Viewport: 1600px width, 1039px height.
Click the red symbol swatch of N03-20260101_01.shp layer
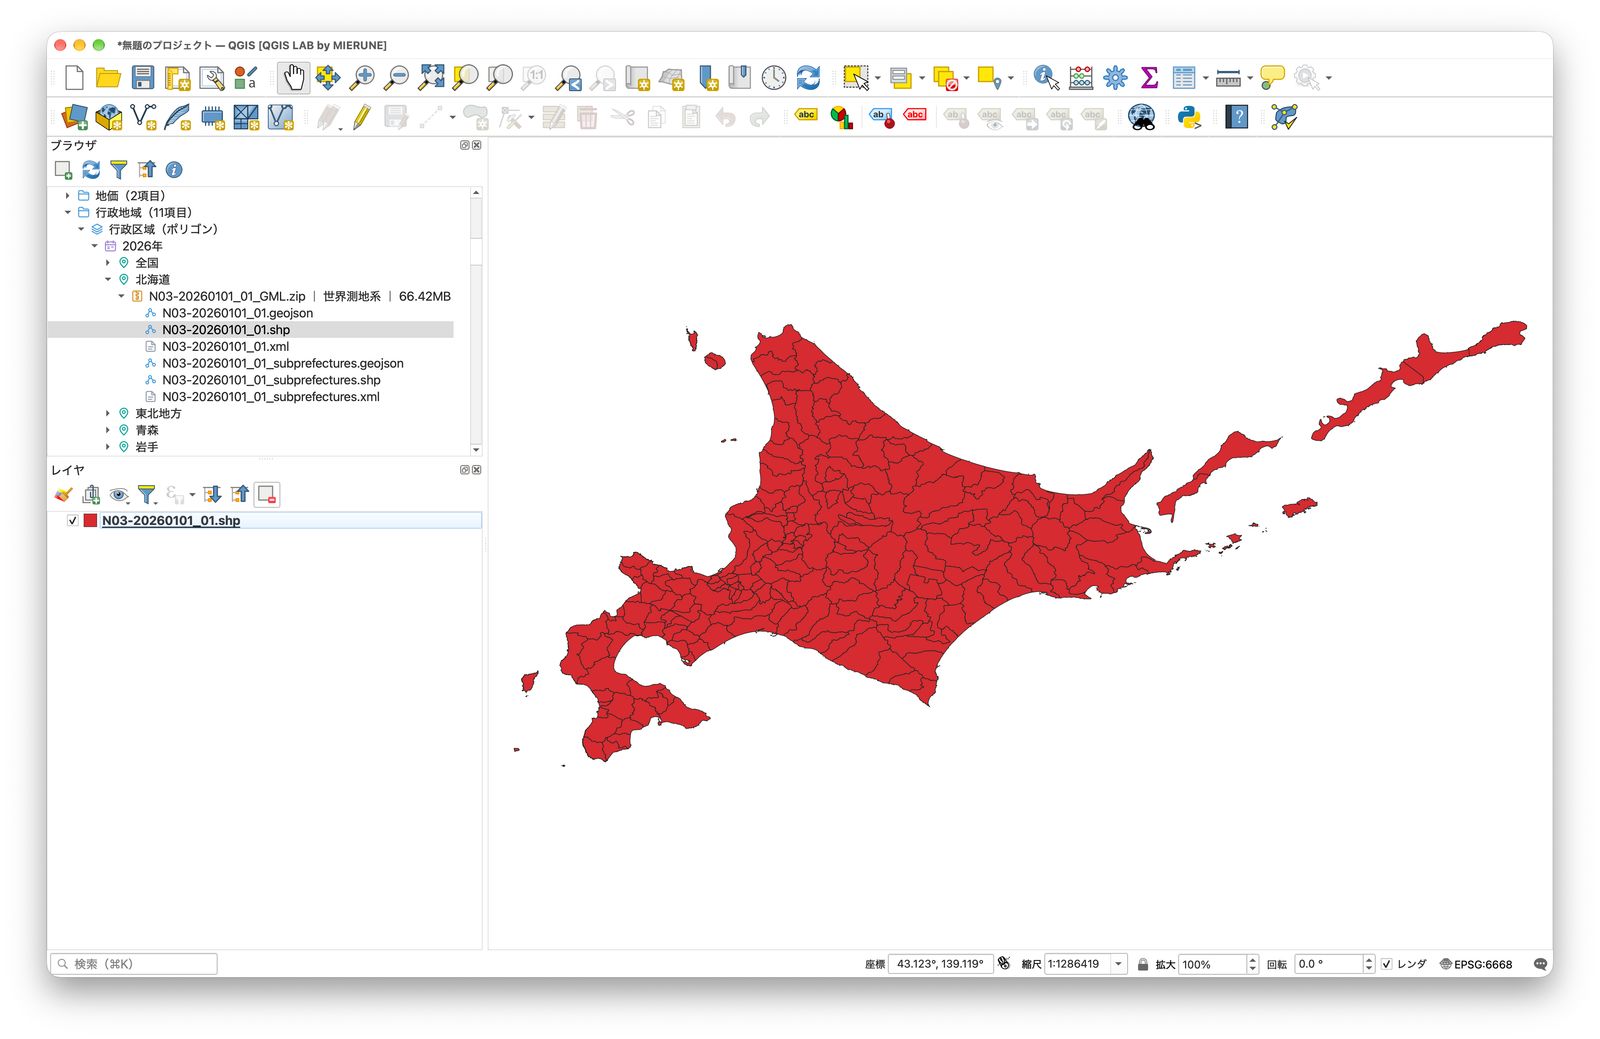90,521
